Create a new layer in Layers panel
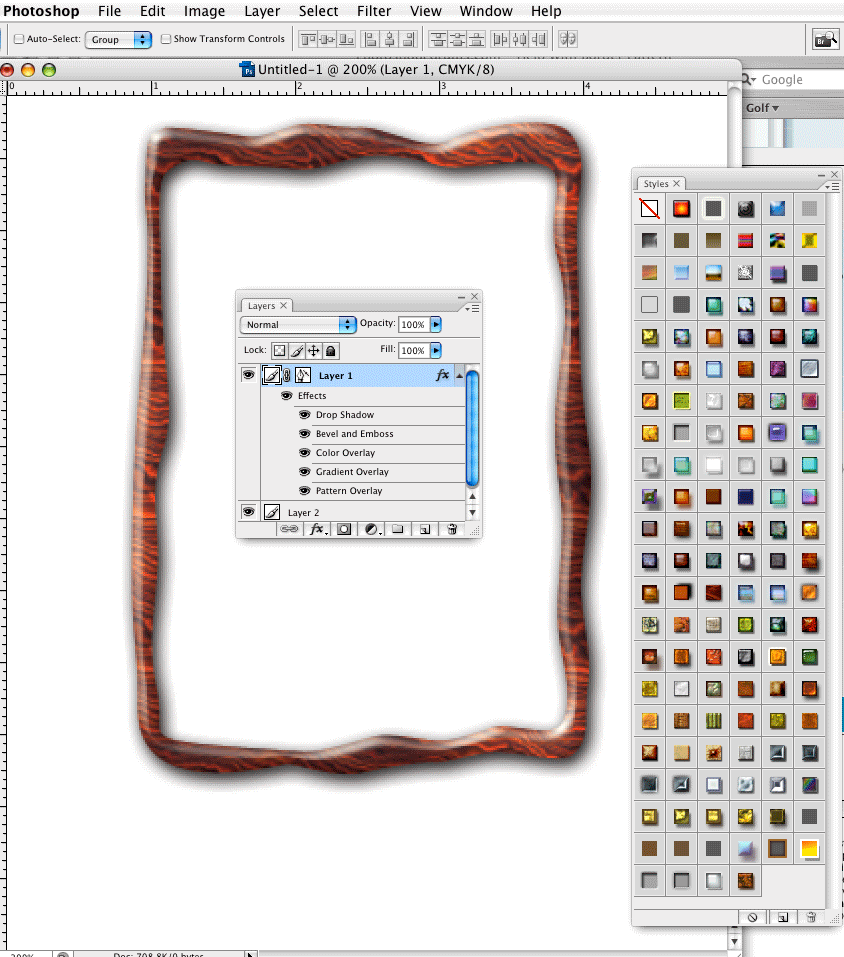 point(424,529)
